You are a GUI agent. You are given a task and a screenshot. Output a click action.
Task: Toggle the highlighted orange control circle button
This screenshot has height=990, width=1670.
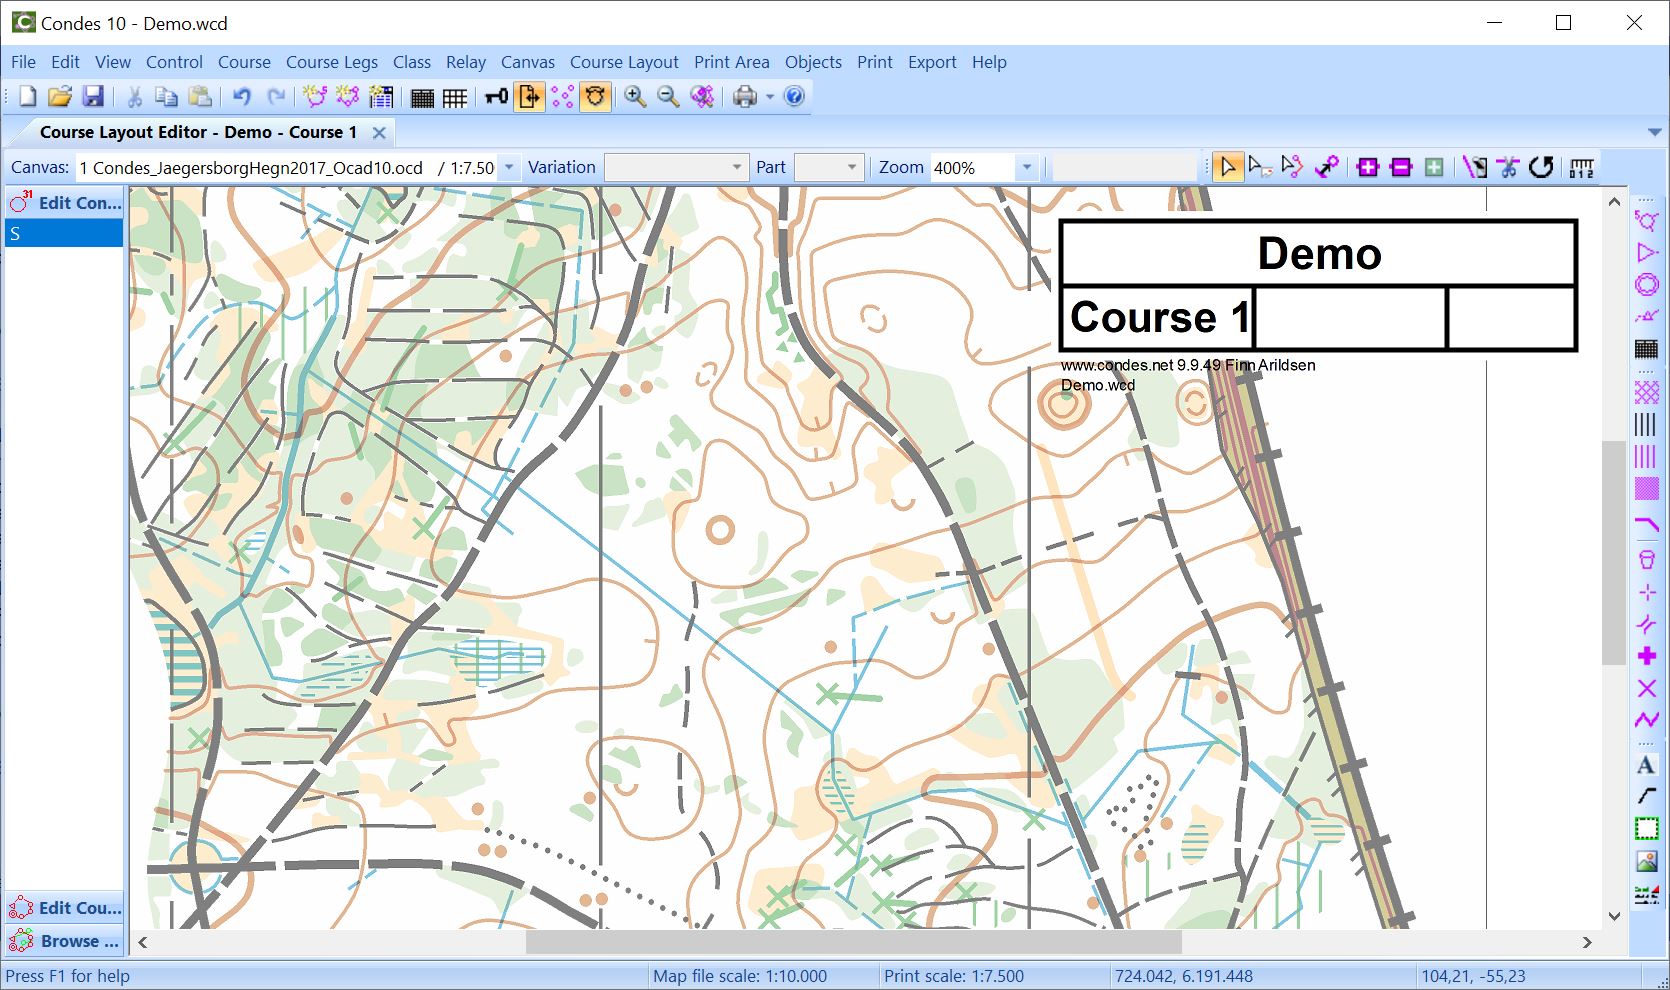click(595, 96)
